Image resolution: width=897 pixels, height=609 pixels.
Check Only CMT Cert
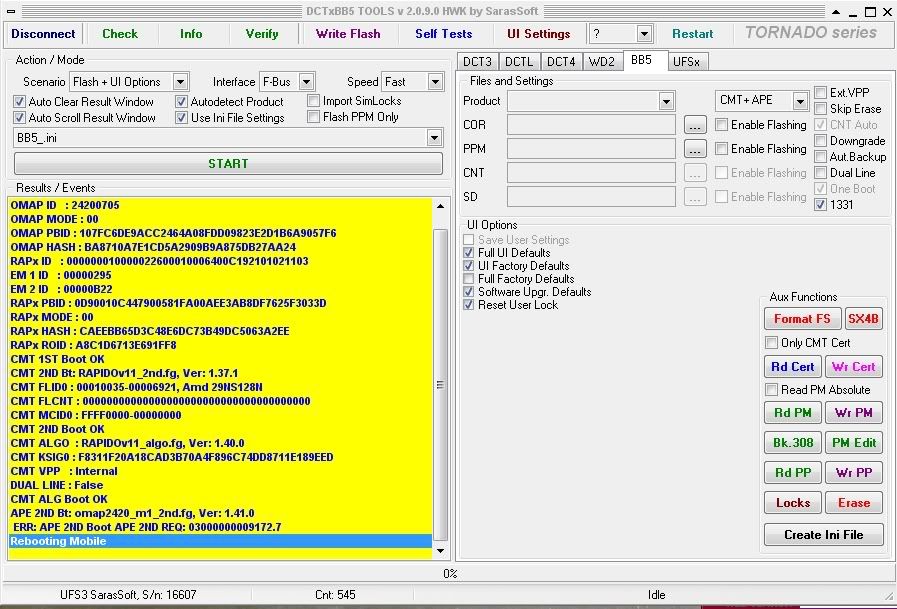click(772, 343)
